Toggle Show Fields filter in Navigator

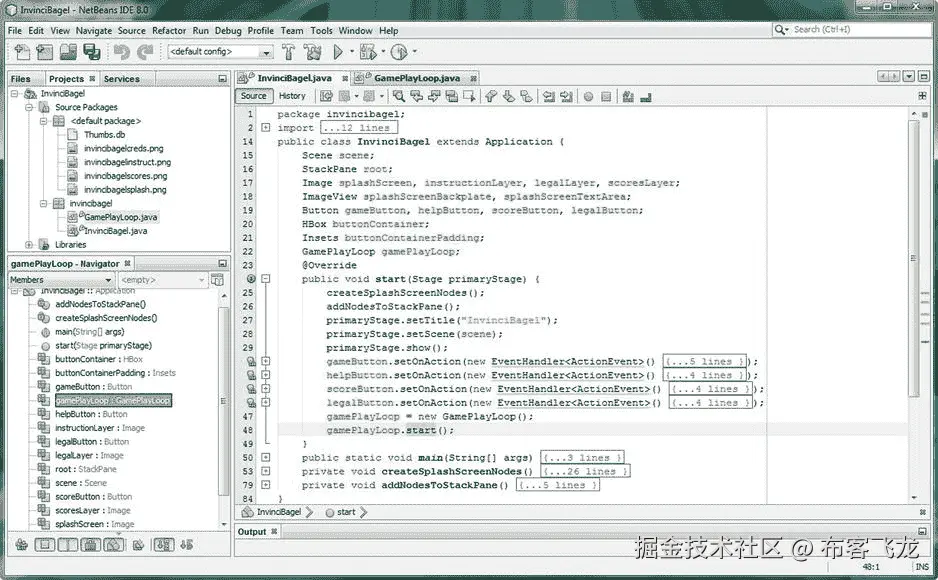click(x=45, y=545)
